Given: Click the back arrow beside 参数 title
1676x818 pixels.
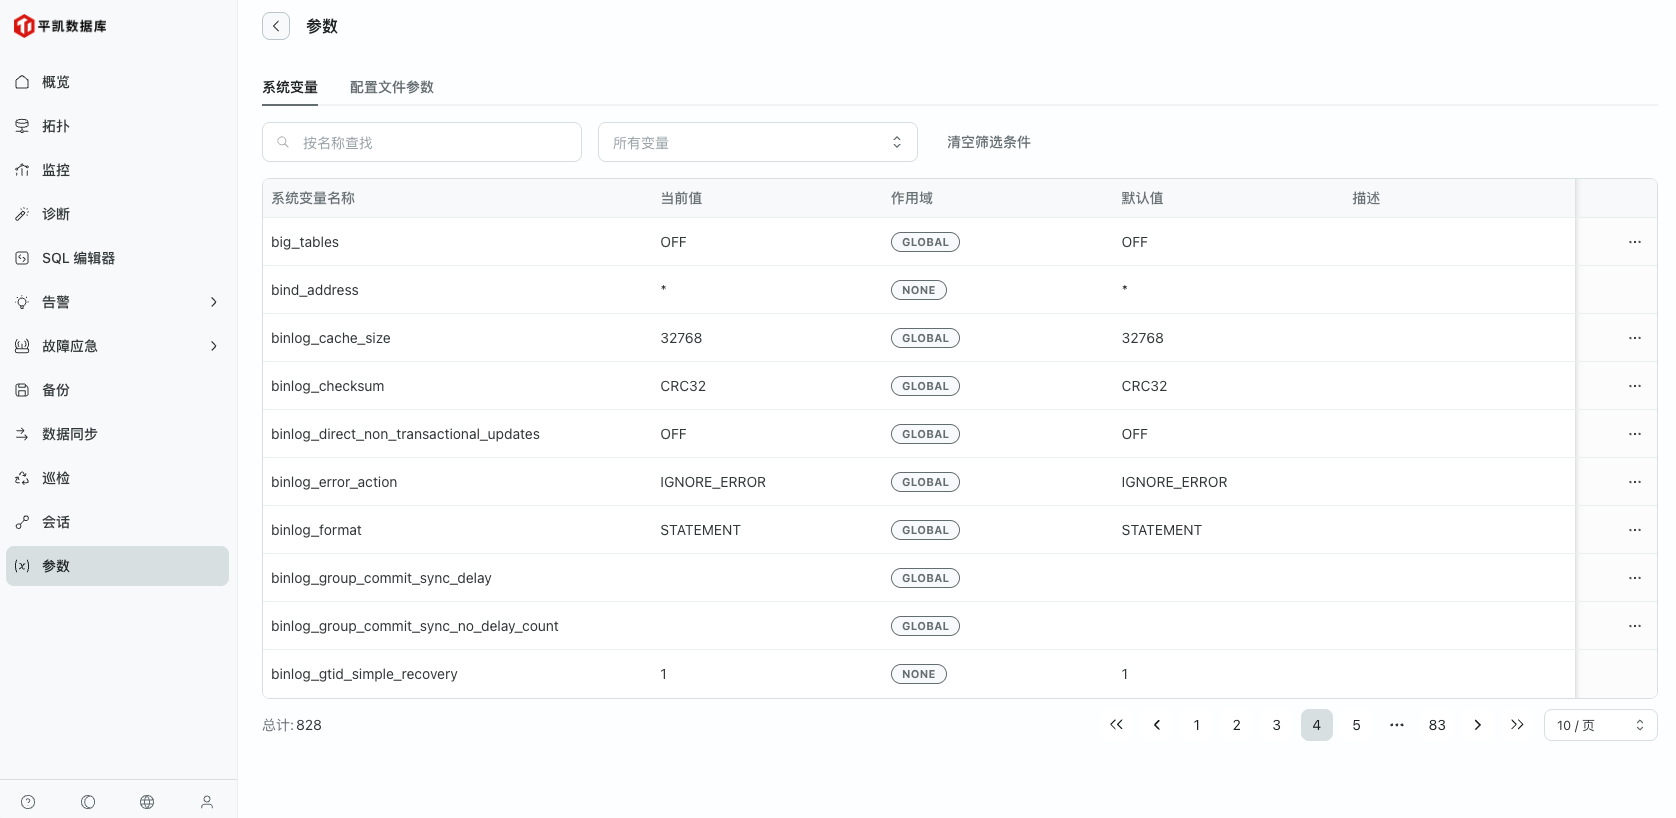Looking at the screenshot, I should coord(276,26).
